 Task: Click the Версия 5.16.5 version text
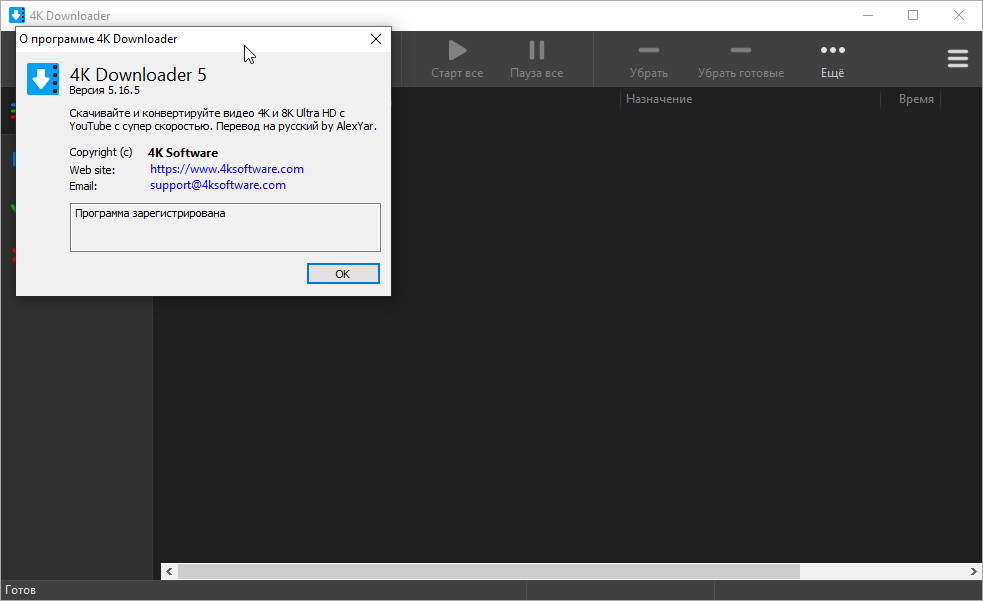(104, 90)
